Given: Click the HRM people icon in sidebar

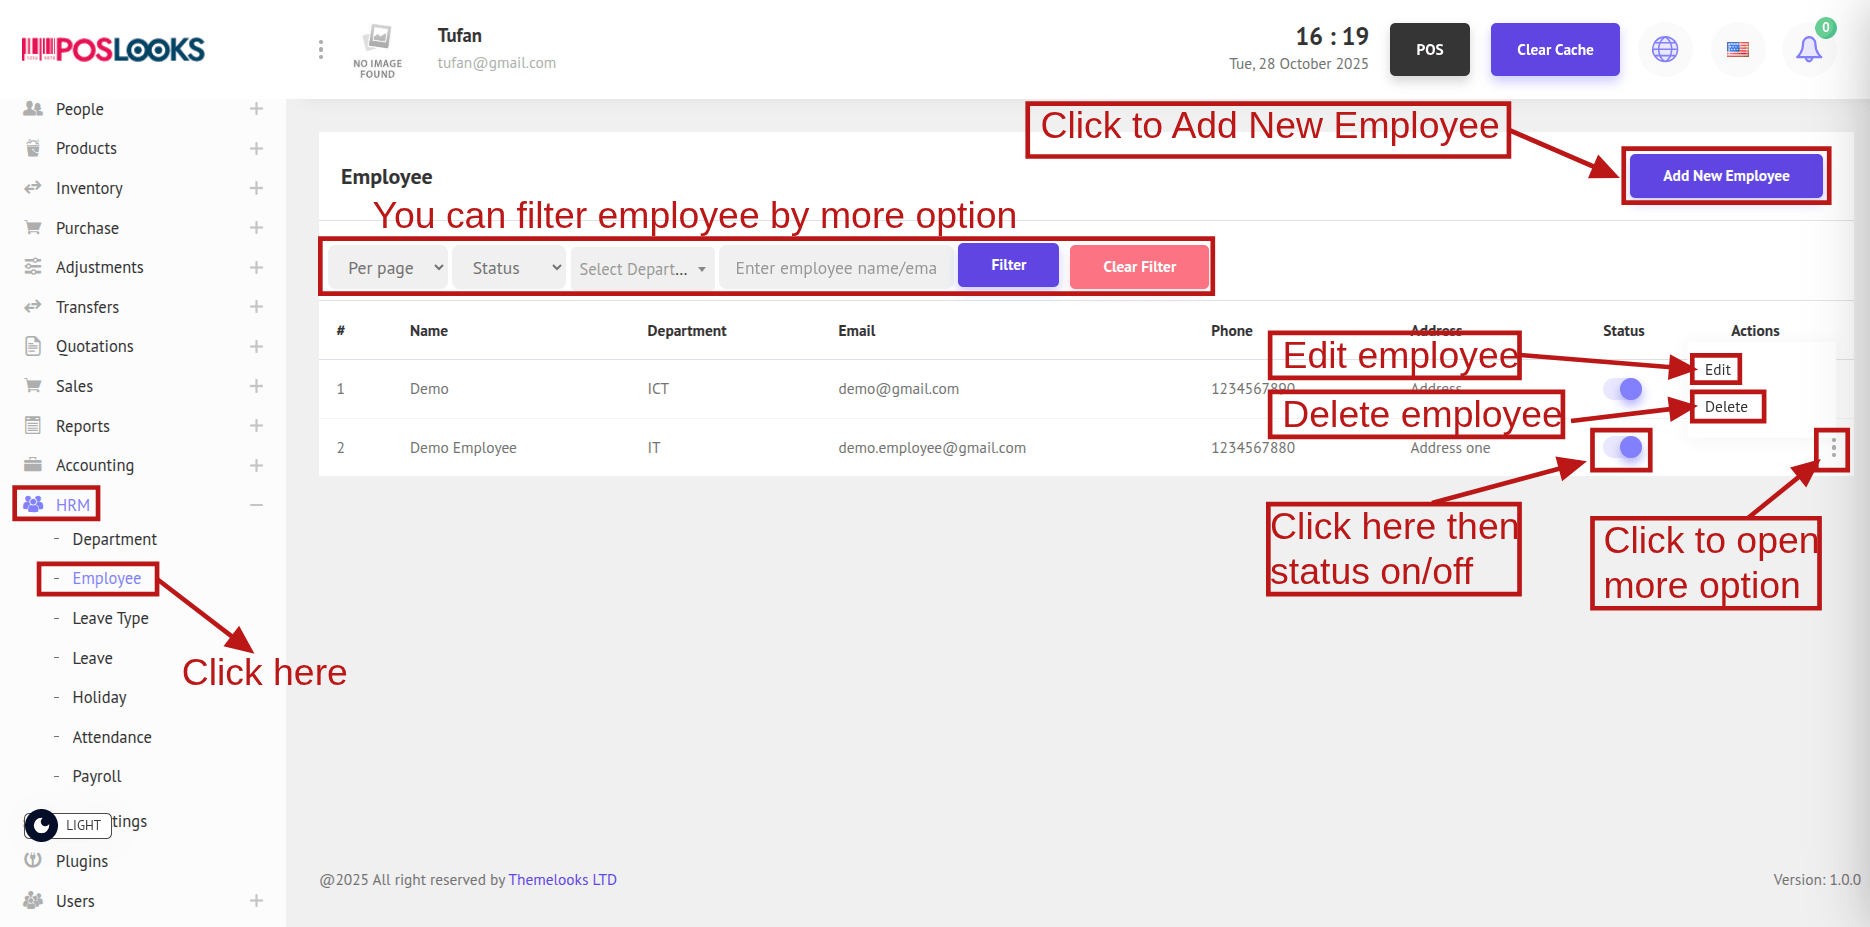Looking at the screenshot, I should point(33,504).
